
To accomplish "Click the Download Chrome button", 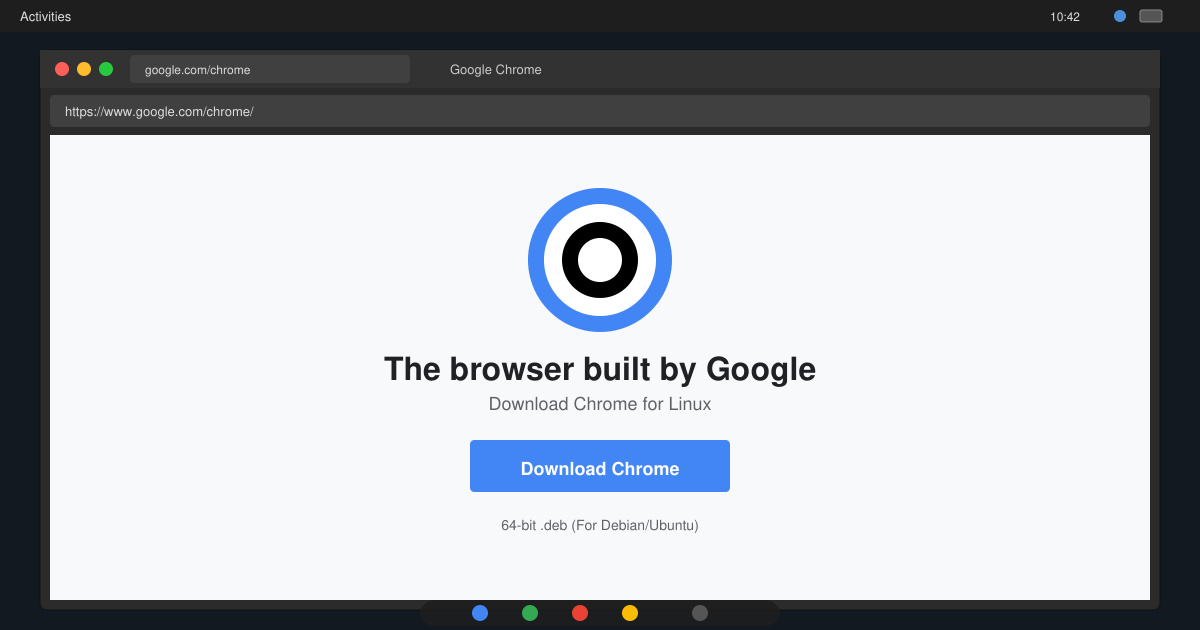I will click(600, 466).
